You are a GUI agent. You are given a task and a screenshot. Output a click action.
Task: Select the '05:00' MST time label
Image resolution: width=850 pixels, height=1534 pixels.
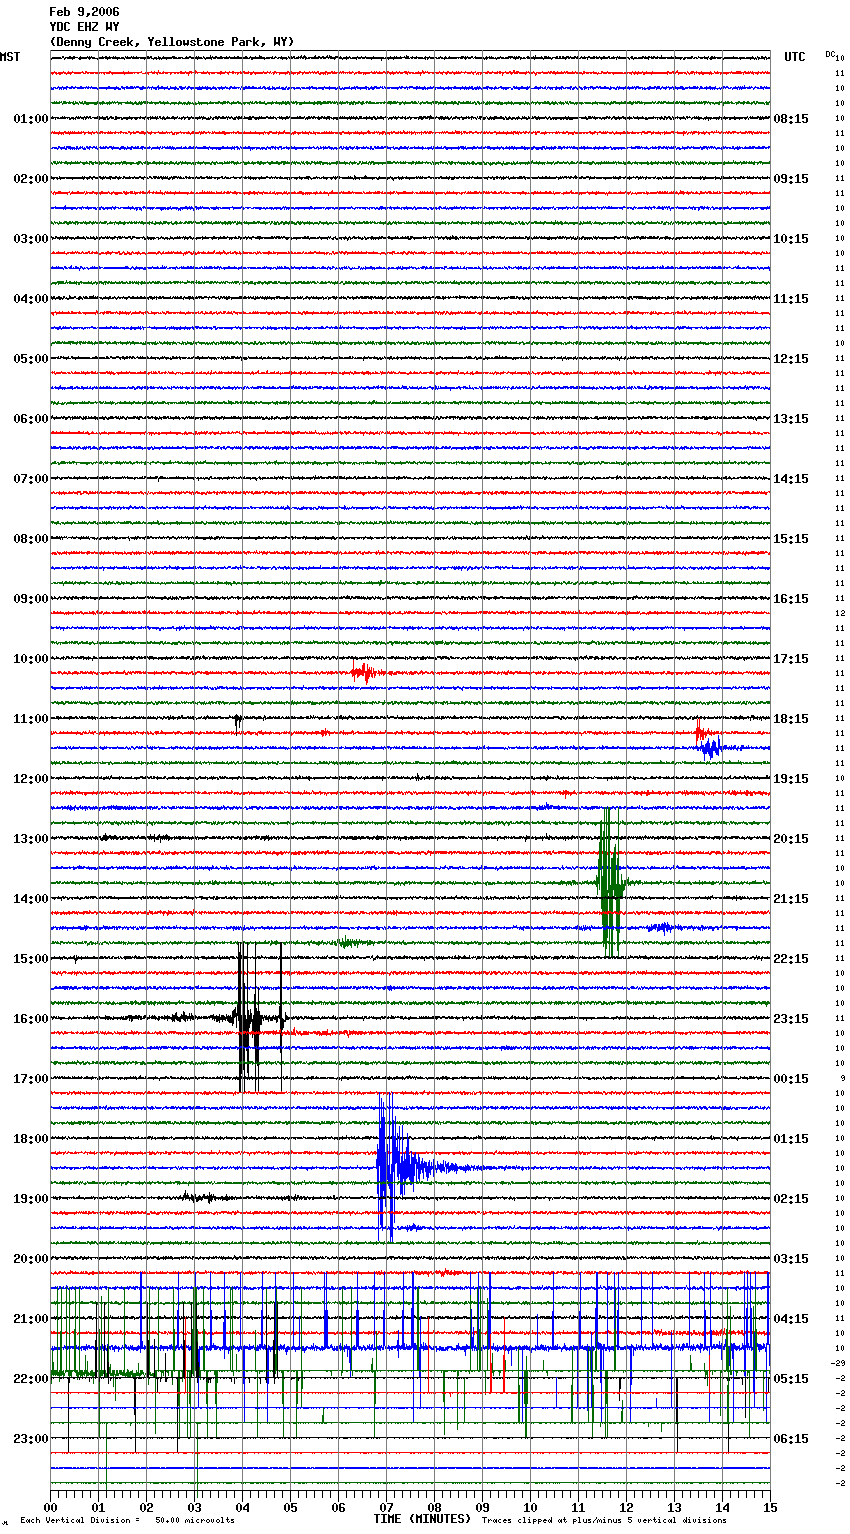tap(31, 359)
